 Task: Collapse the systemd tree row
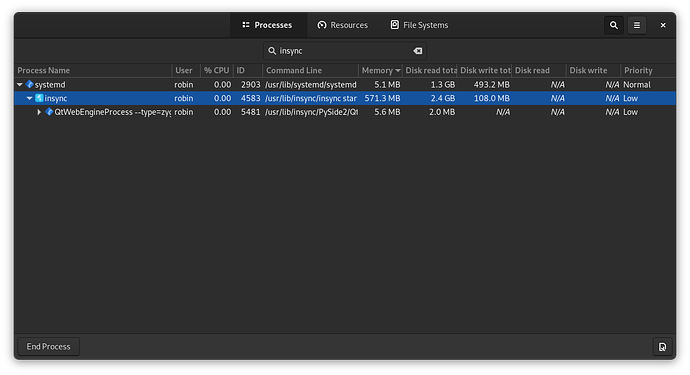click(x=20, y=84)
